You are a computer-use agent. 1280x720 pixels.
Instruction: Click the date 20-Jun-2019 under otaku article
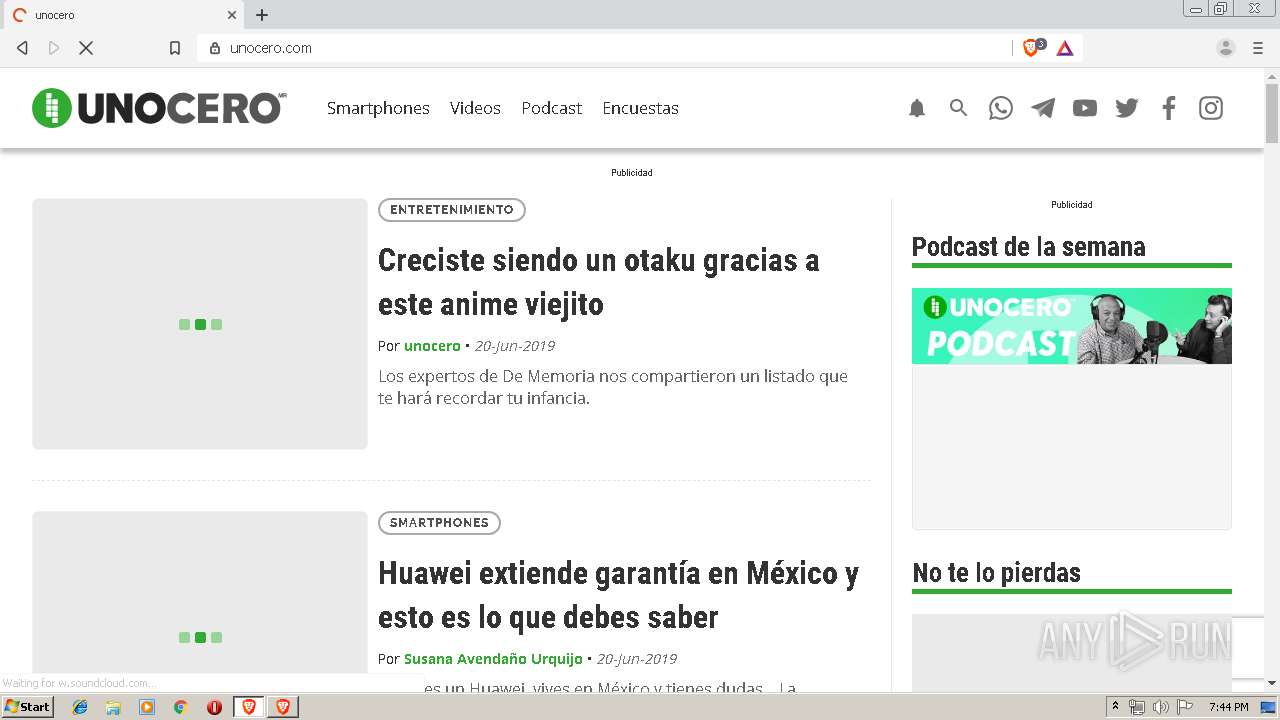click(515, 346)
